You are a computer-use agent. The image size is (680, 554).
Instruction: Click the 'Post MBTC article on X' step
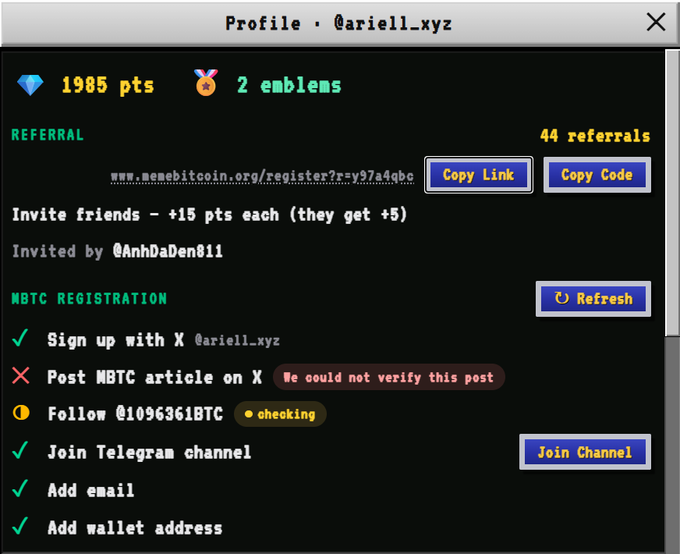[x=155, y=377]
